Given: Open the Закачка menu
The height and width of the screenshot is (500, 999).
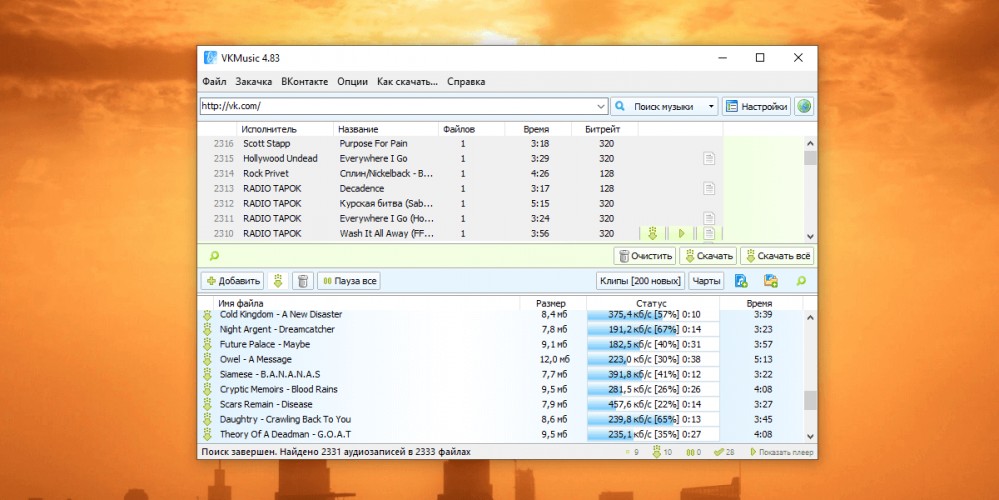Looking at the screenshot, I should tap(254, 82).
